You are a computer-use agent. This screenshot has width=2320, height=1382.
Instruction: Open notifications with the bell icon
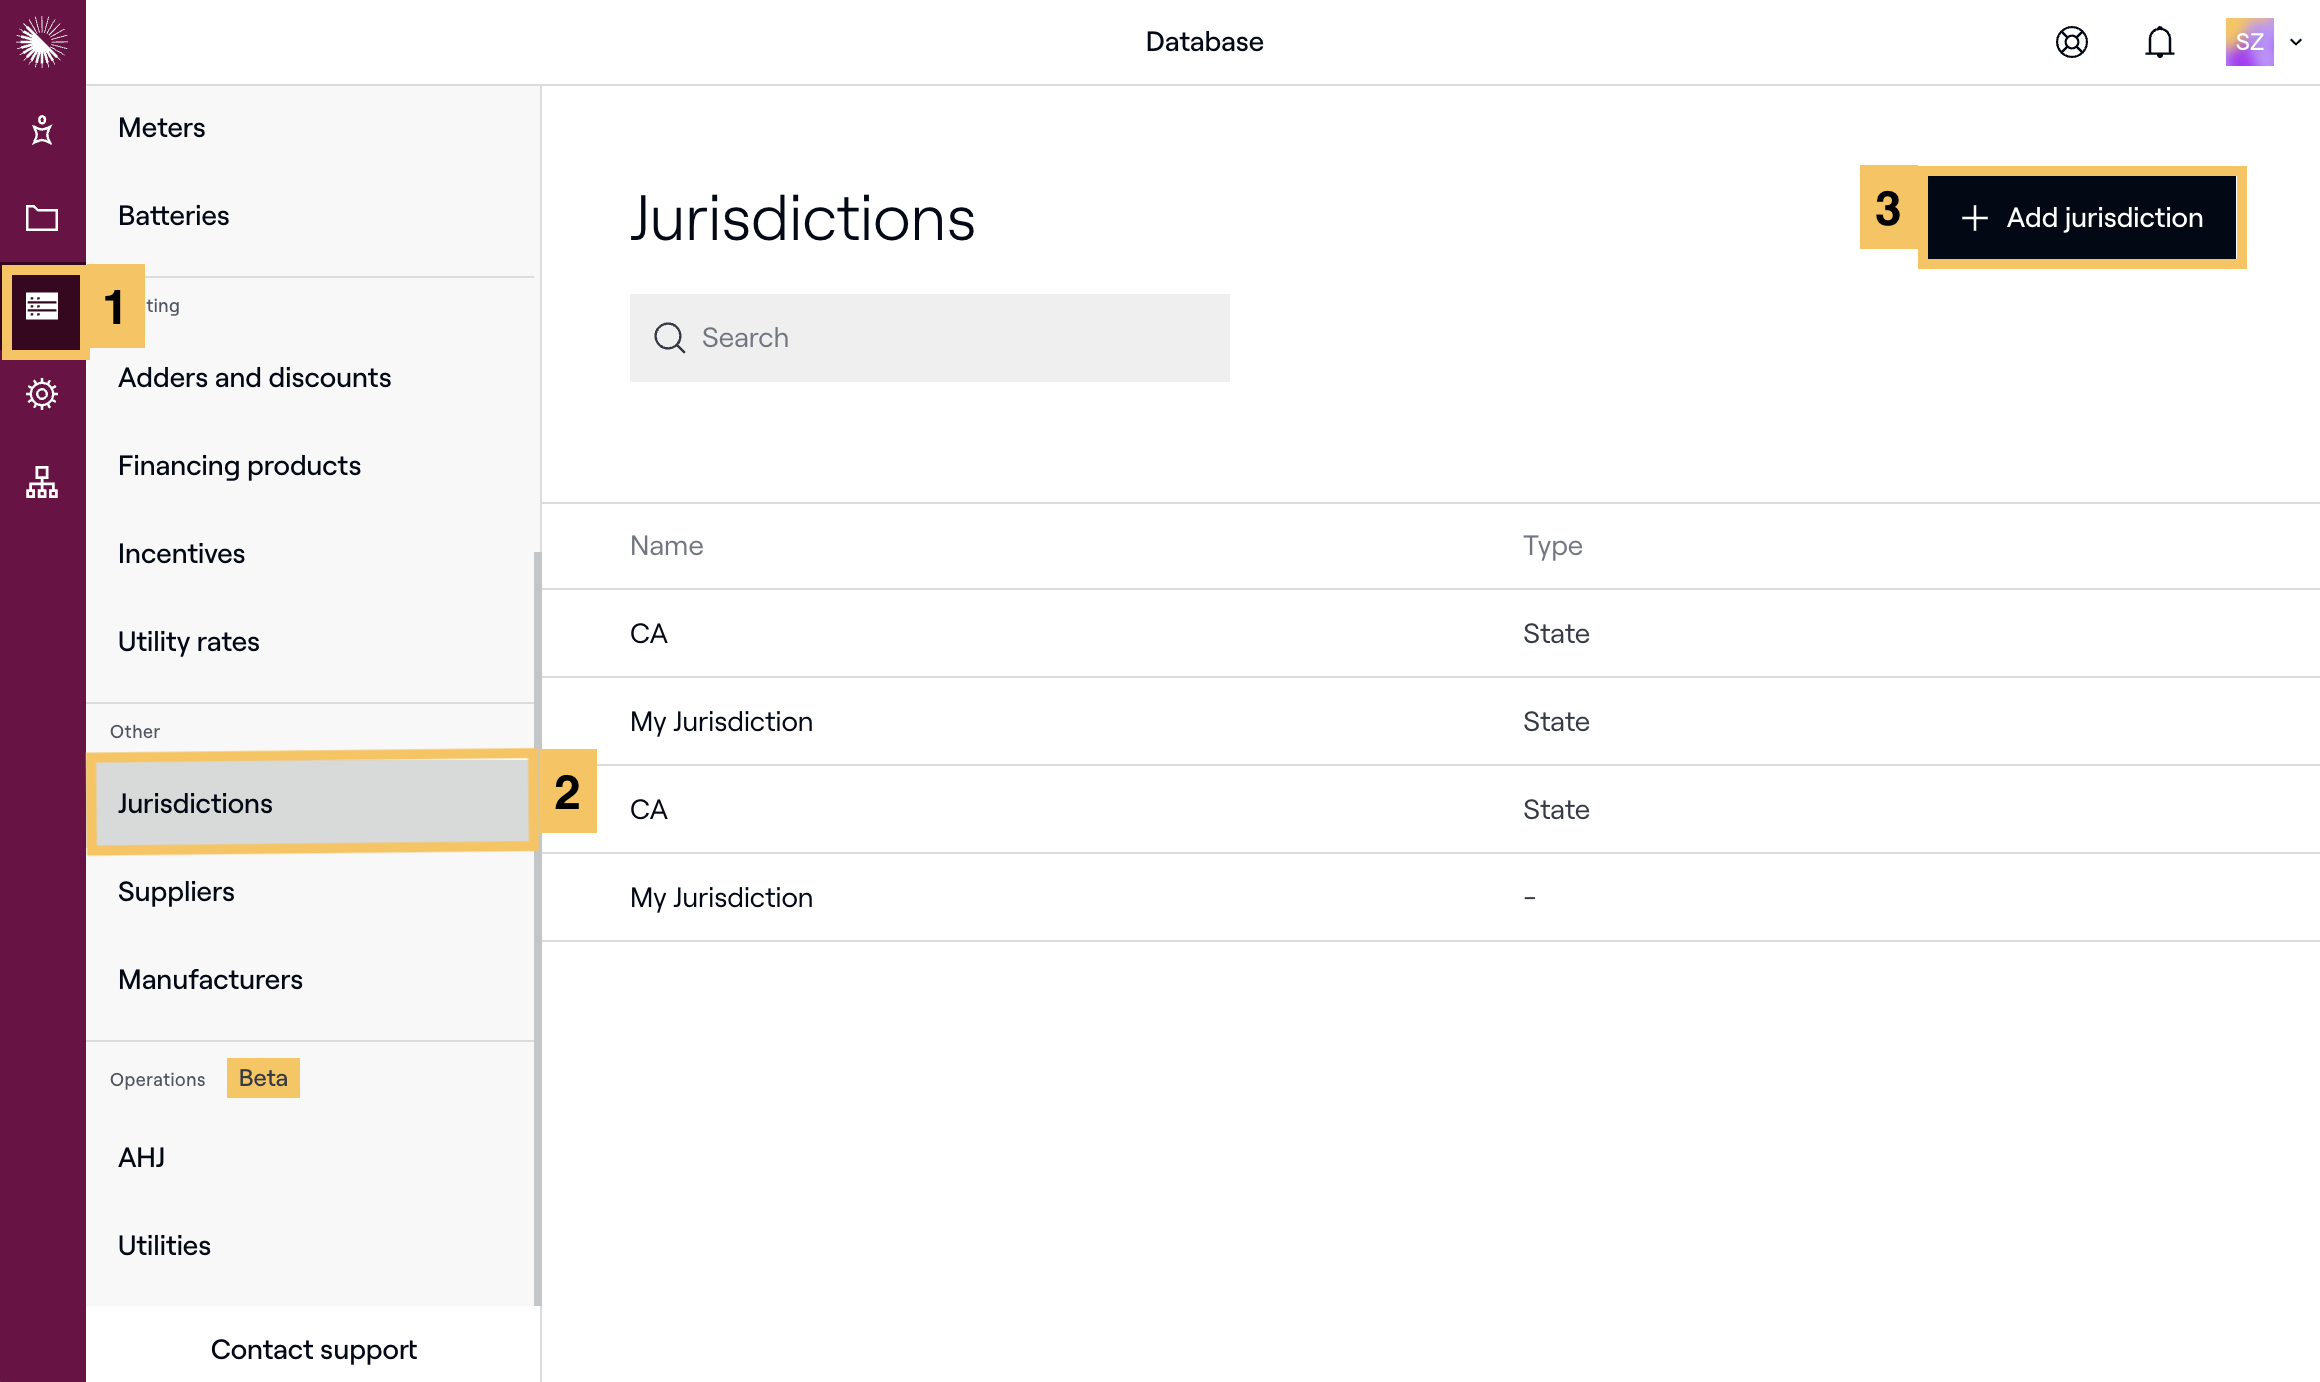pos(2158,42)
